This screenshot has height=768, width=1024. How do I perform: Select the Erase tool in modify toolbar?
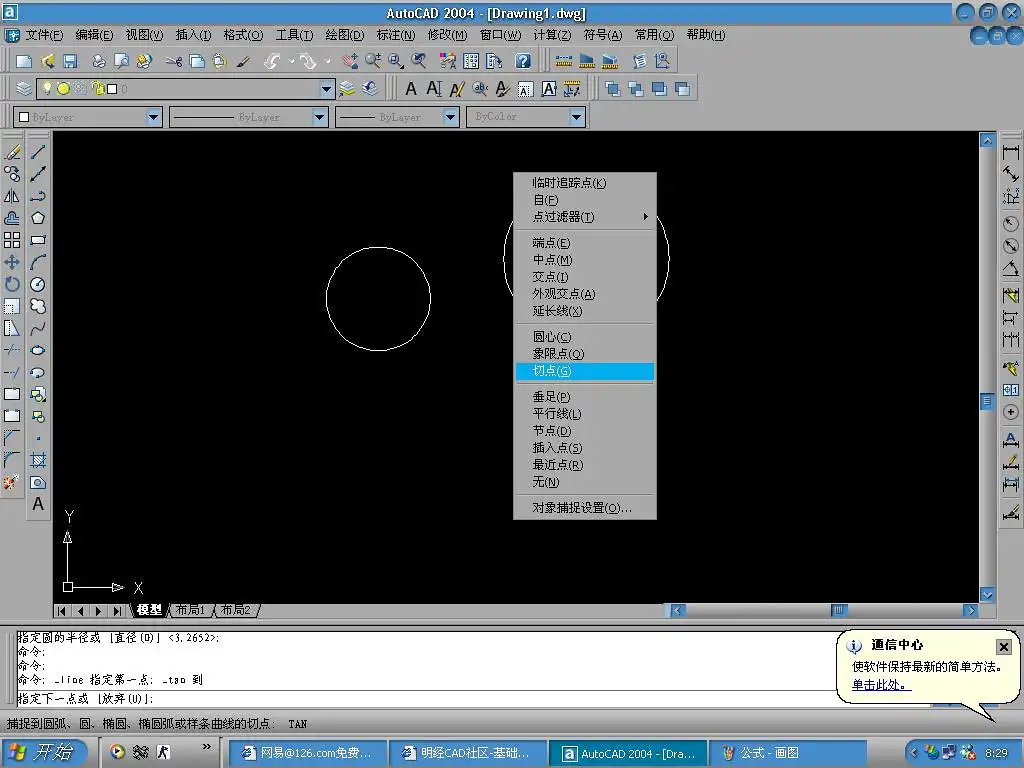[12, 152]
